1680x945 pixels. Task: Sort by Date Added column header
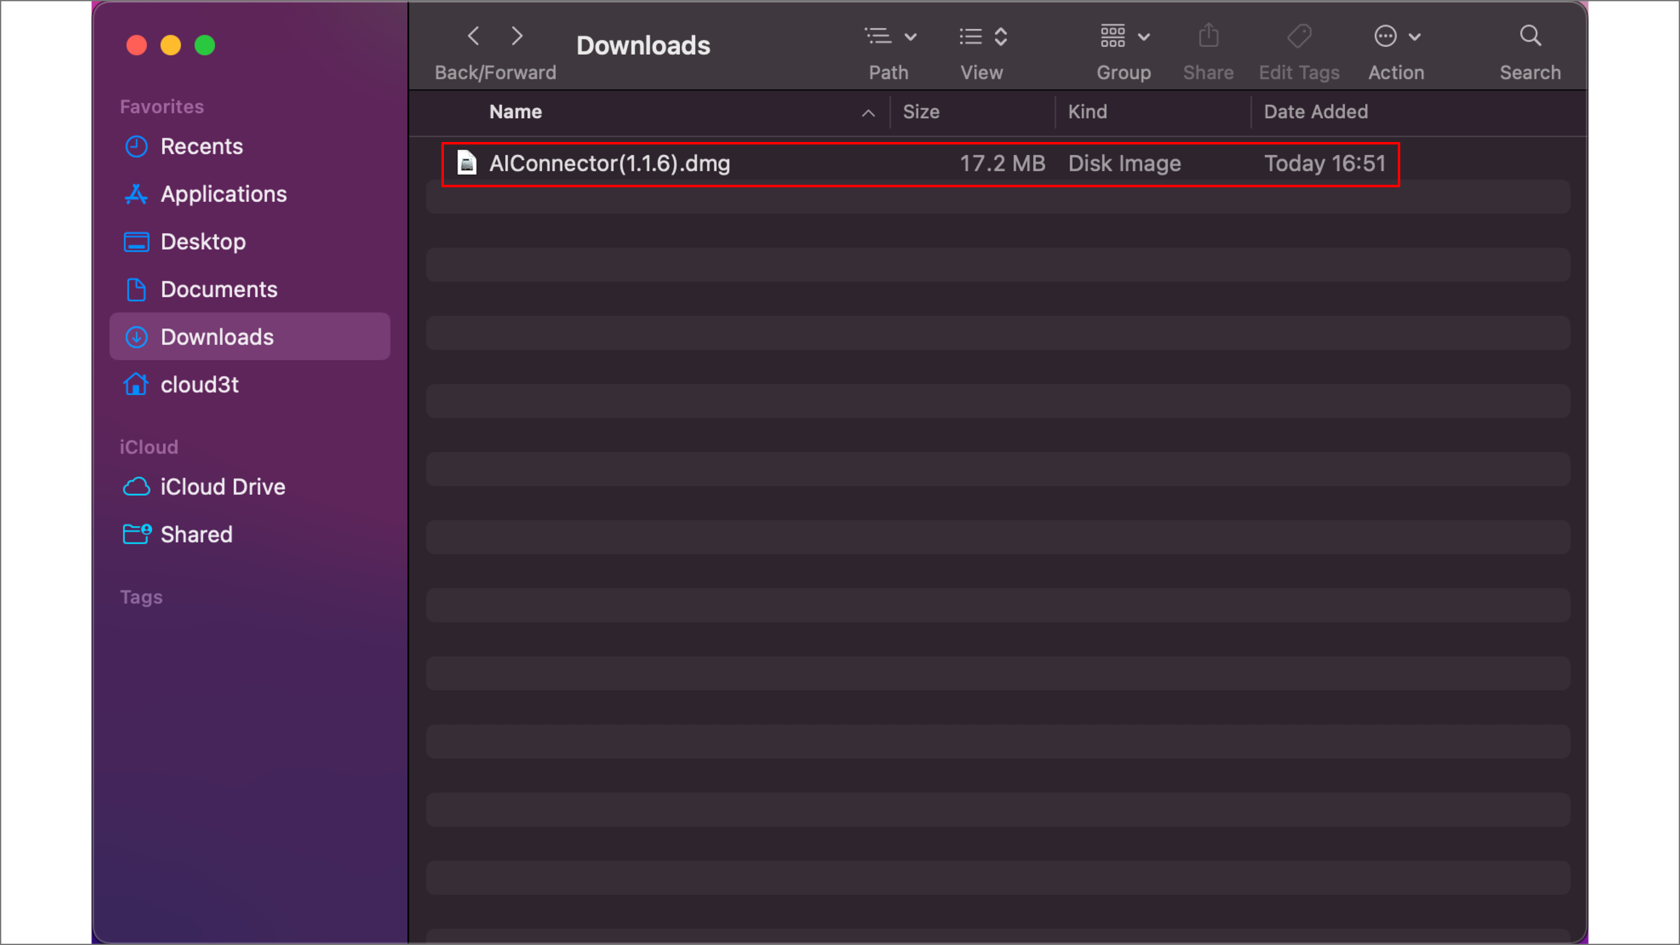(x=1315, y=112)
